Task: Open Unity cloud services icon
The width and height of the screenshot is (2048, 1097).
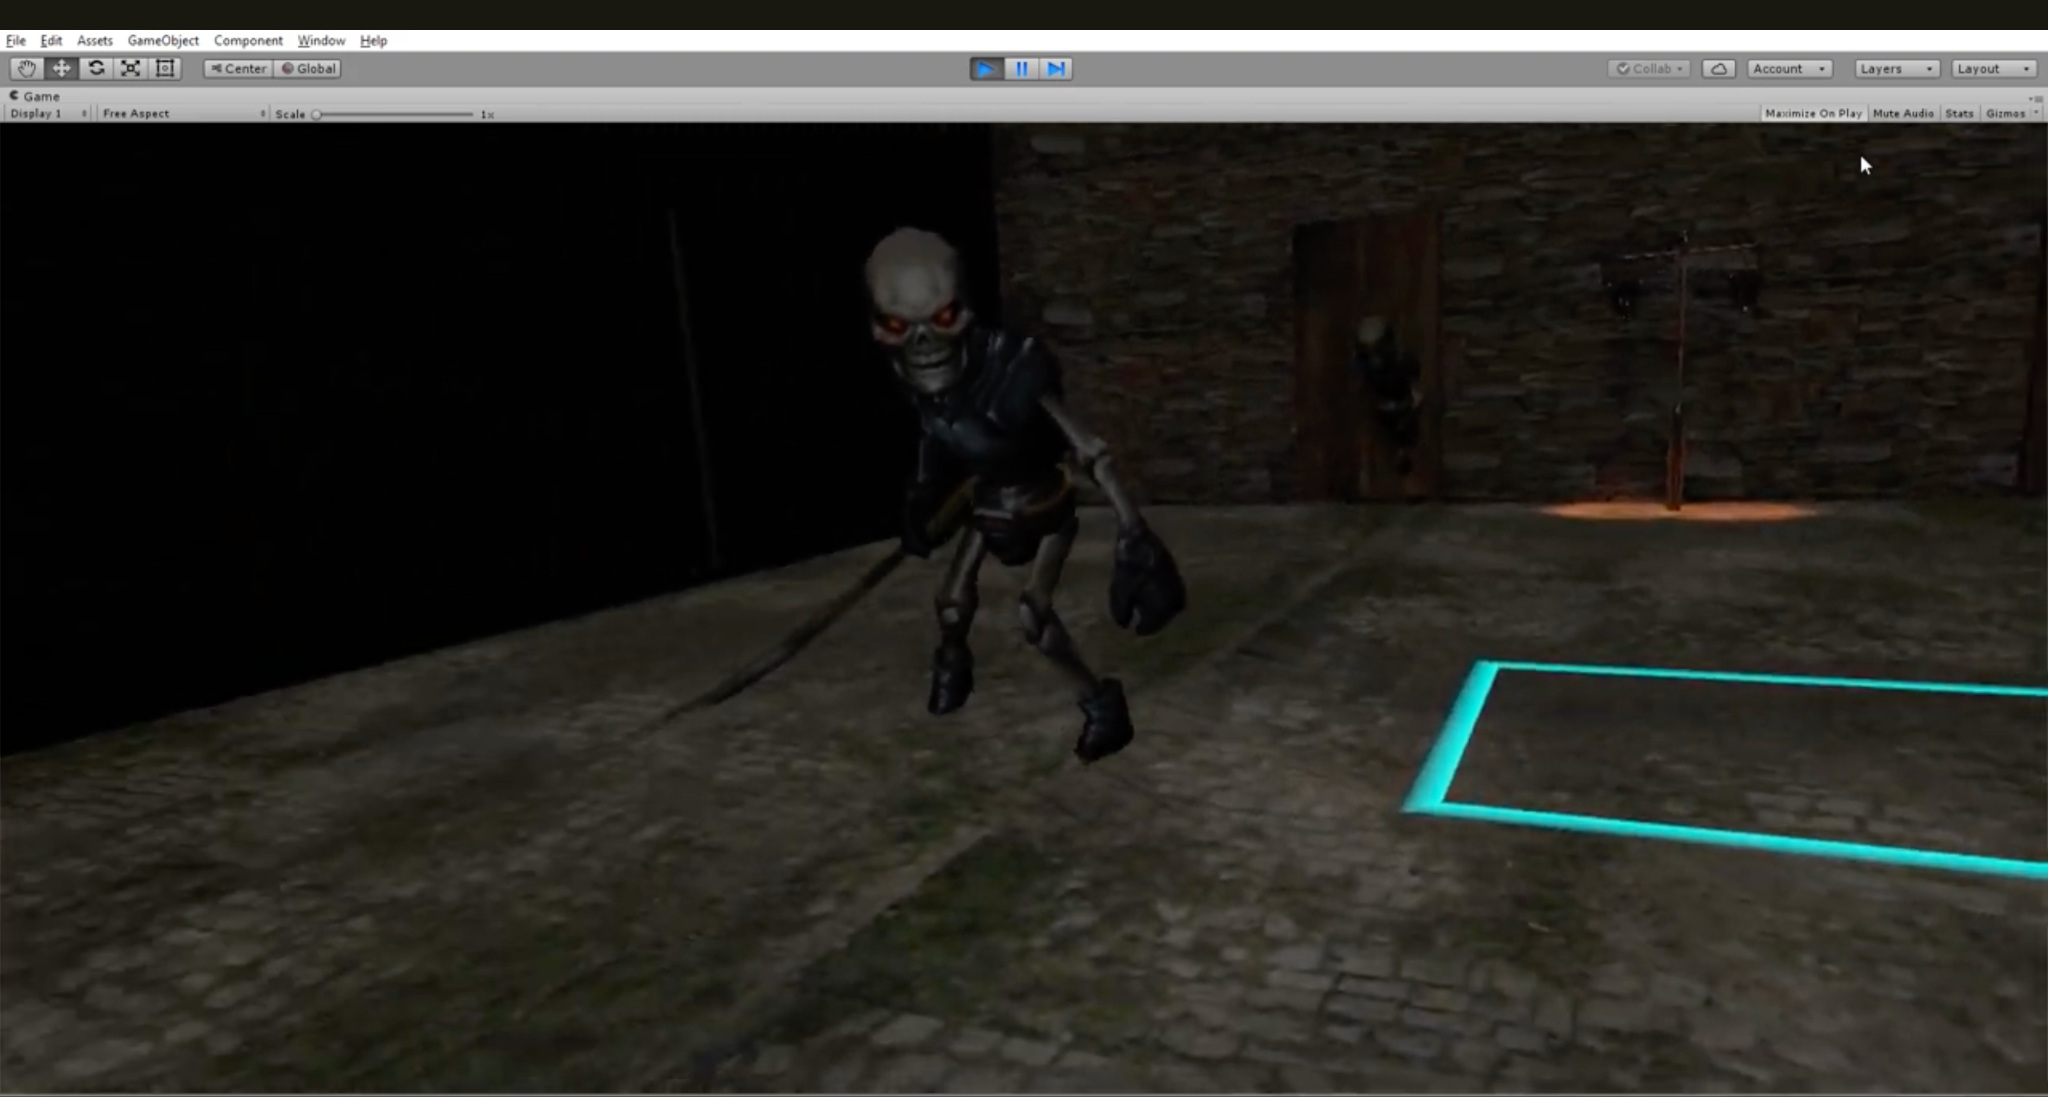Action: (x=1718, y=68)
